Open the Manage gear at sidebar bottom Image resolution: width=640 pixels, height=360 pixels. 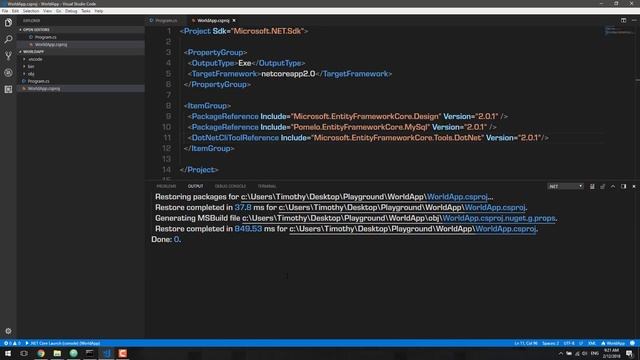[x=8, y=331]
